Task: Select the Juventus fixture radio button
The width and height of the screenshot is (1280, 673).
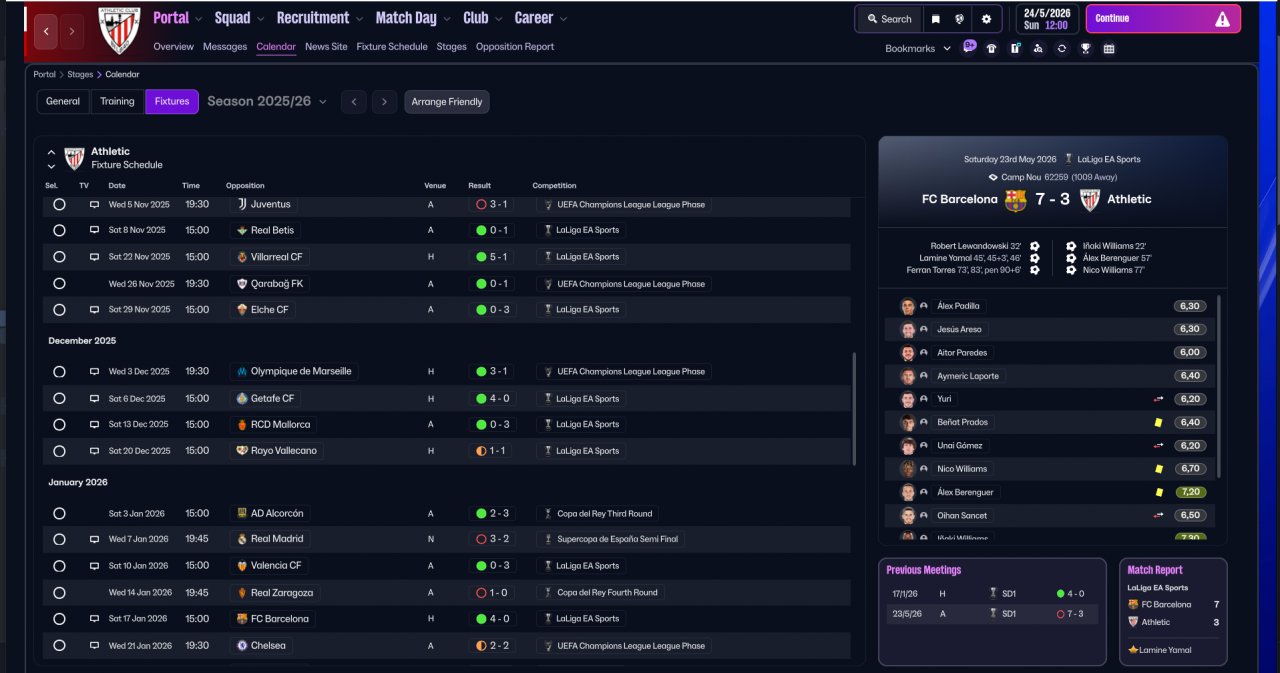Action: [59, 204]
